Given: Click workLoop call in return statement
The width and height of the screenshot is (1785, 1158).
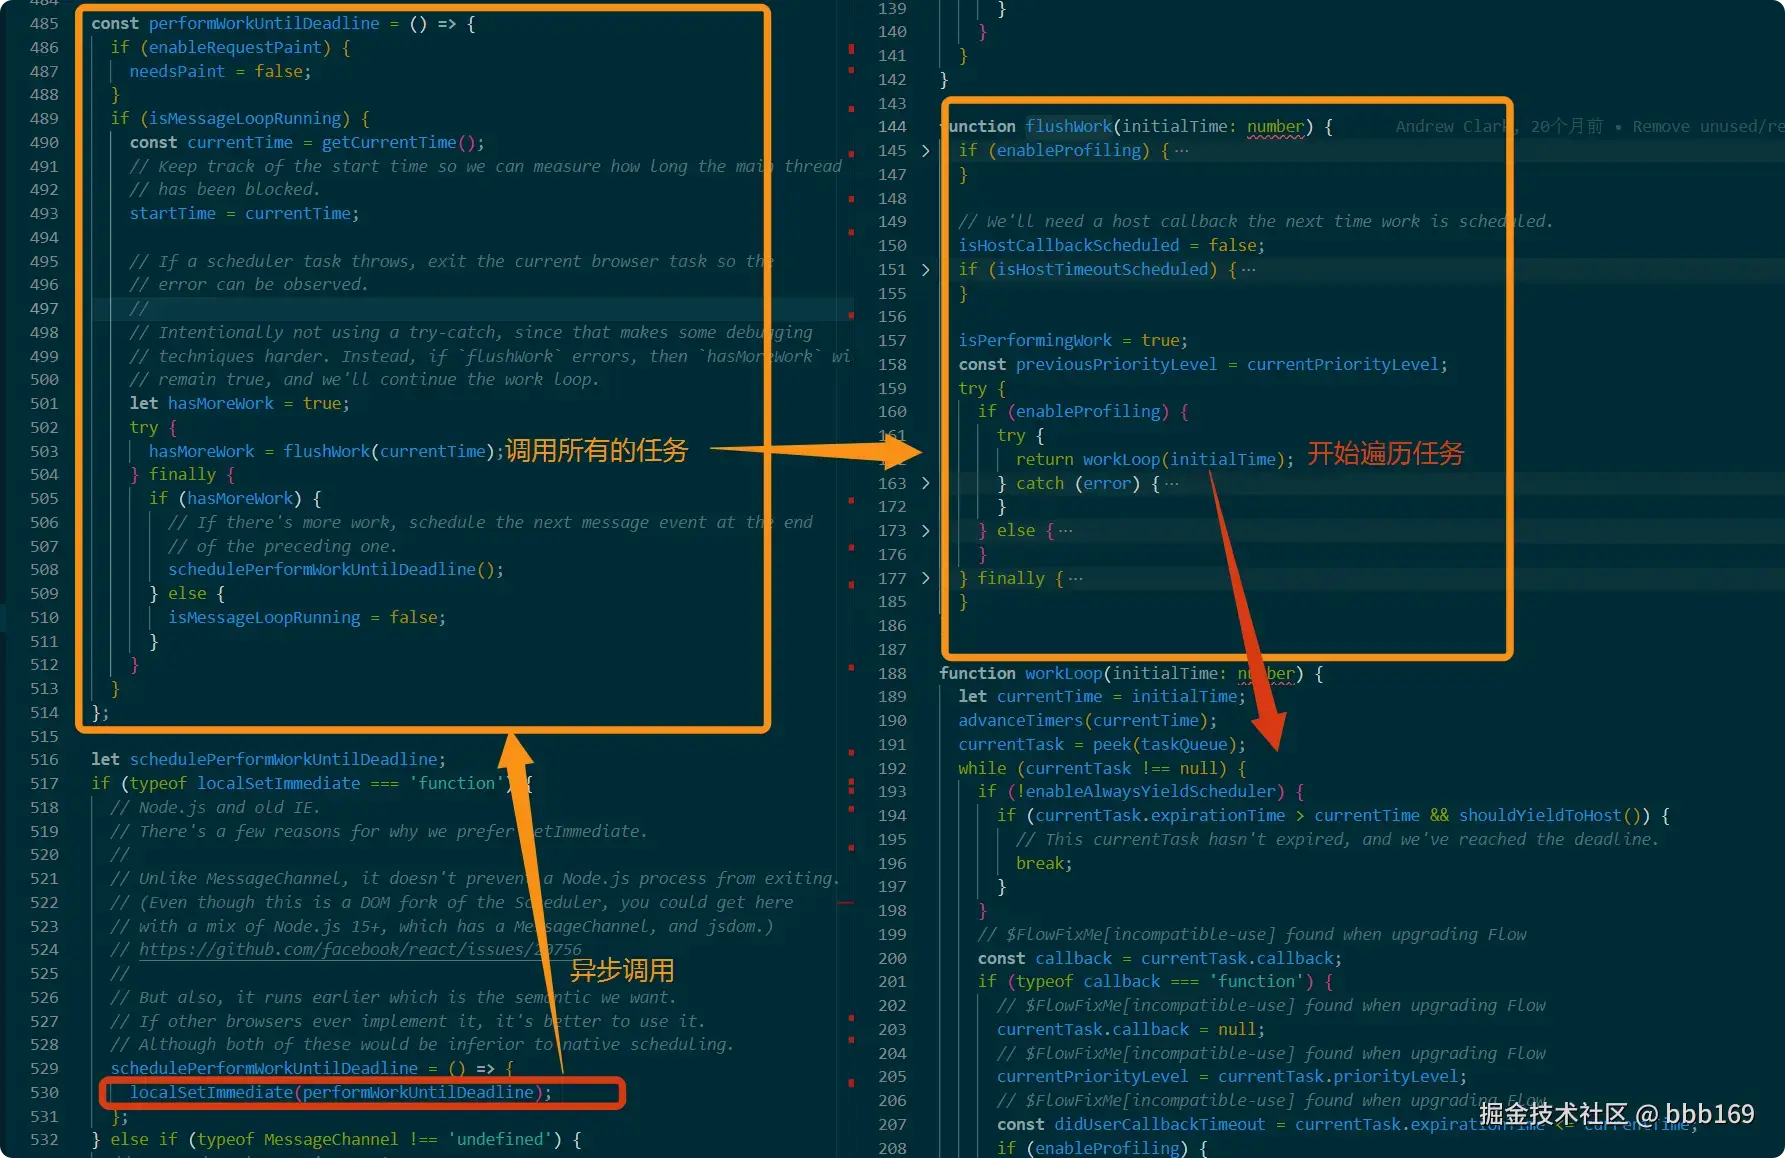Looking at the screenshot, I should pyautogui.click(x=1121, y=460).
